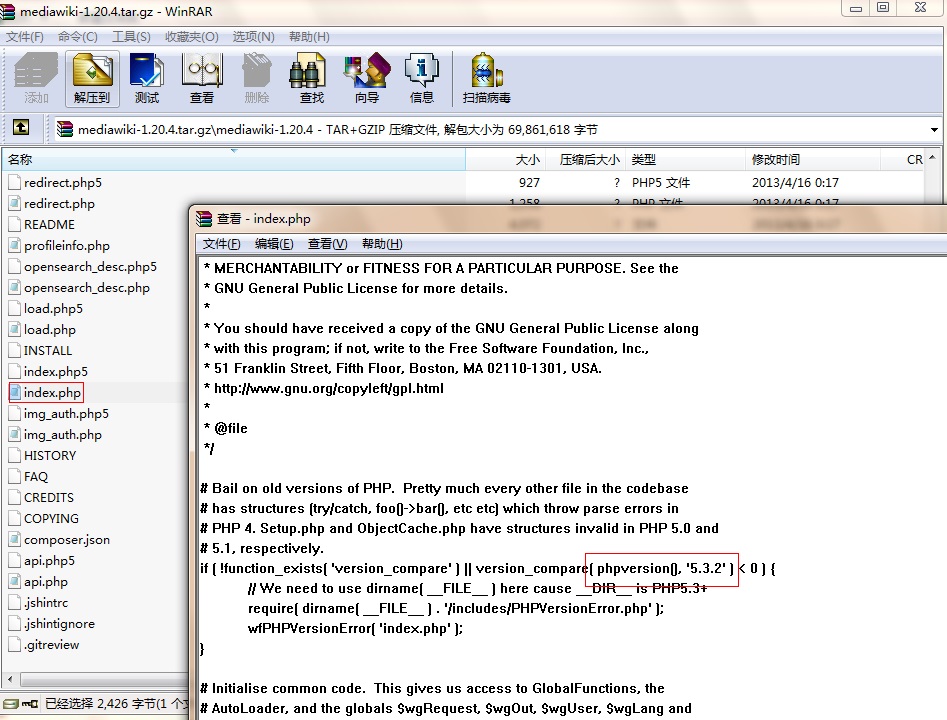Sort by CRC column header
Screen dimensions: 947x720
point(902,159)
